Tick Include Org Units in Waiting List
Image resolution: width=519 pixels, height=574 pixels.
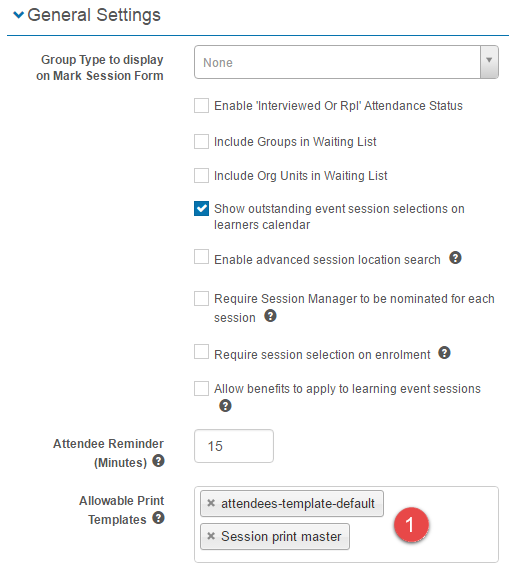pyautogui.click(x=201, y=175)
